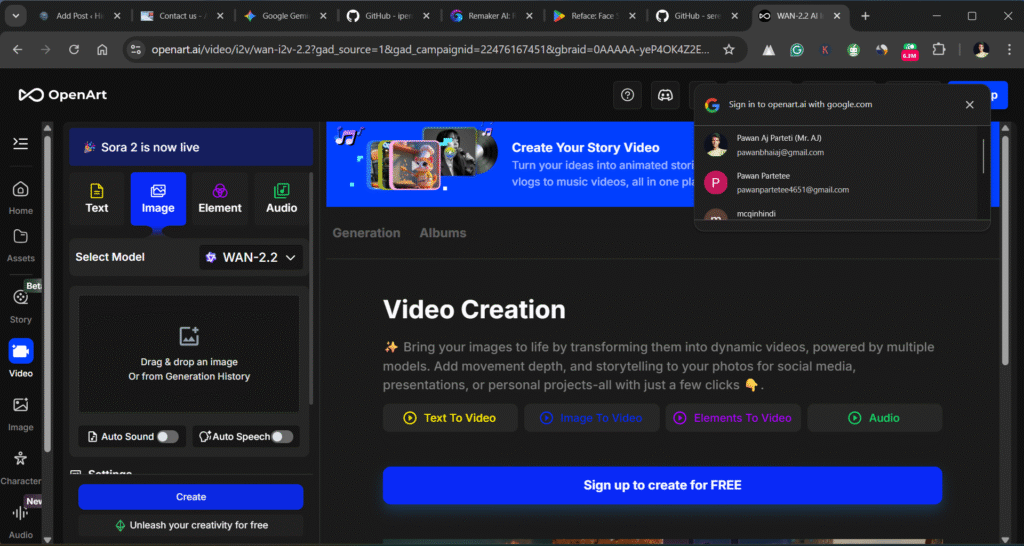The width and height of the screenshot is (1024, 546).
Task: Sign in as Pawan Partetee account
Action: [x=836, y=183]
